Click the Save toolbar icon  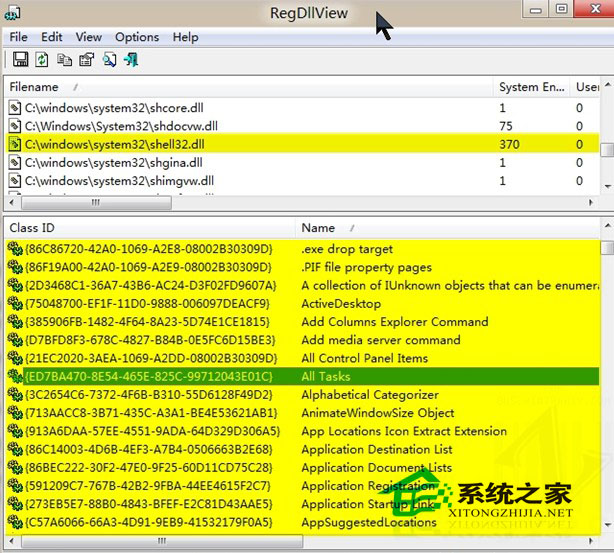coord(20,60)
